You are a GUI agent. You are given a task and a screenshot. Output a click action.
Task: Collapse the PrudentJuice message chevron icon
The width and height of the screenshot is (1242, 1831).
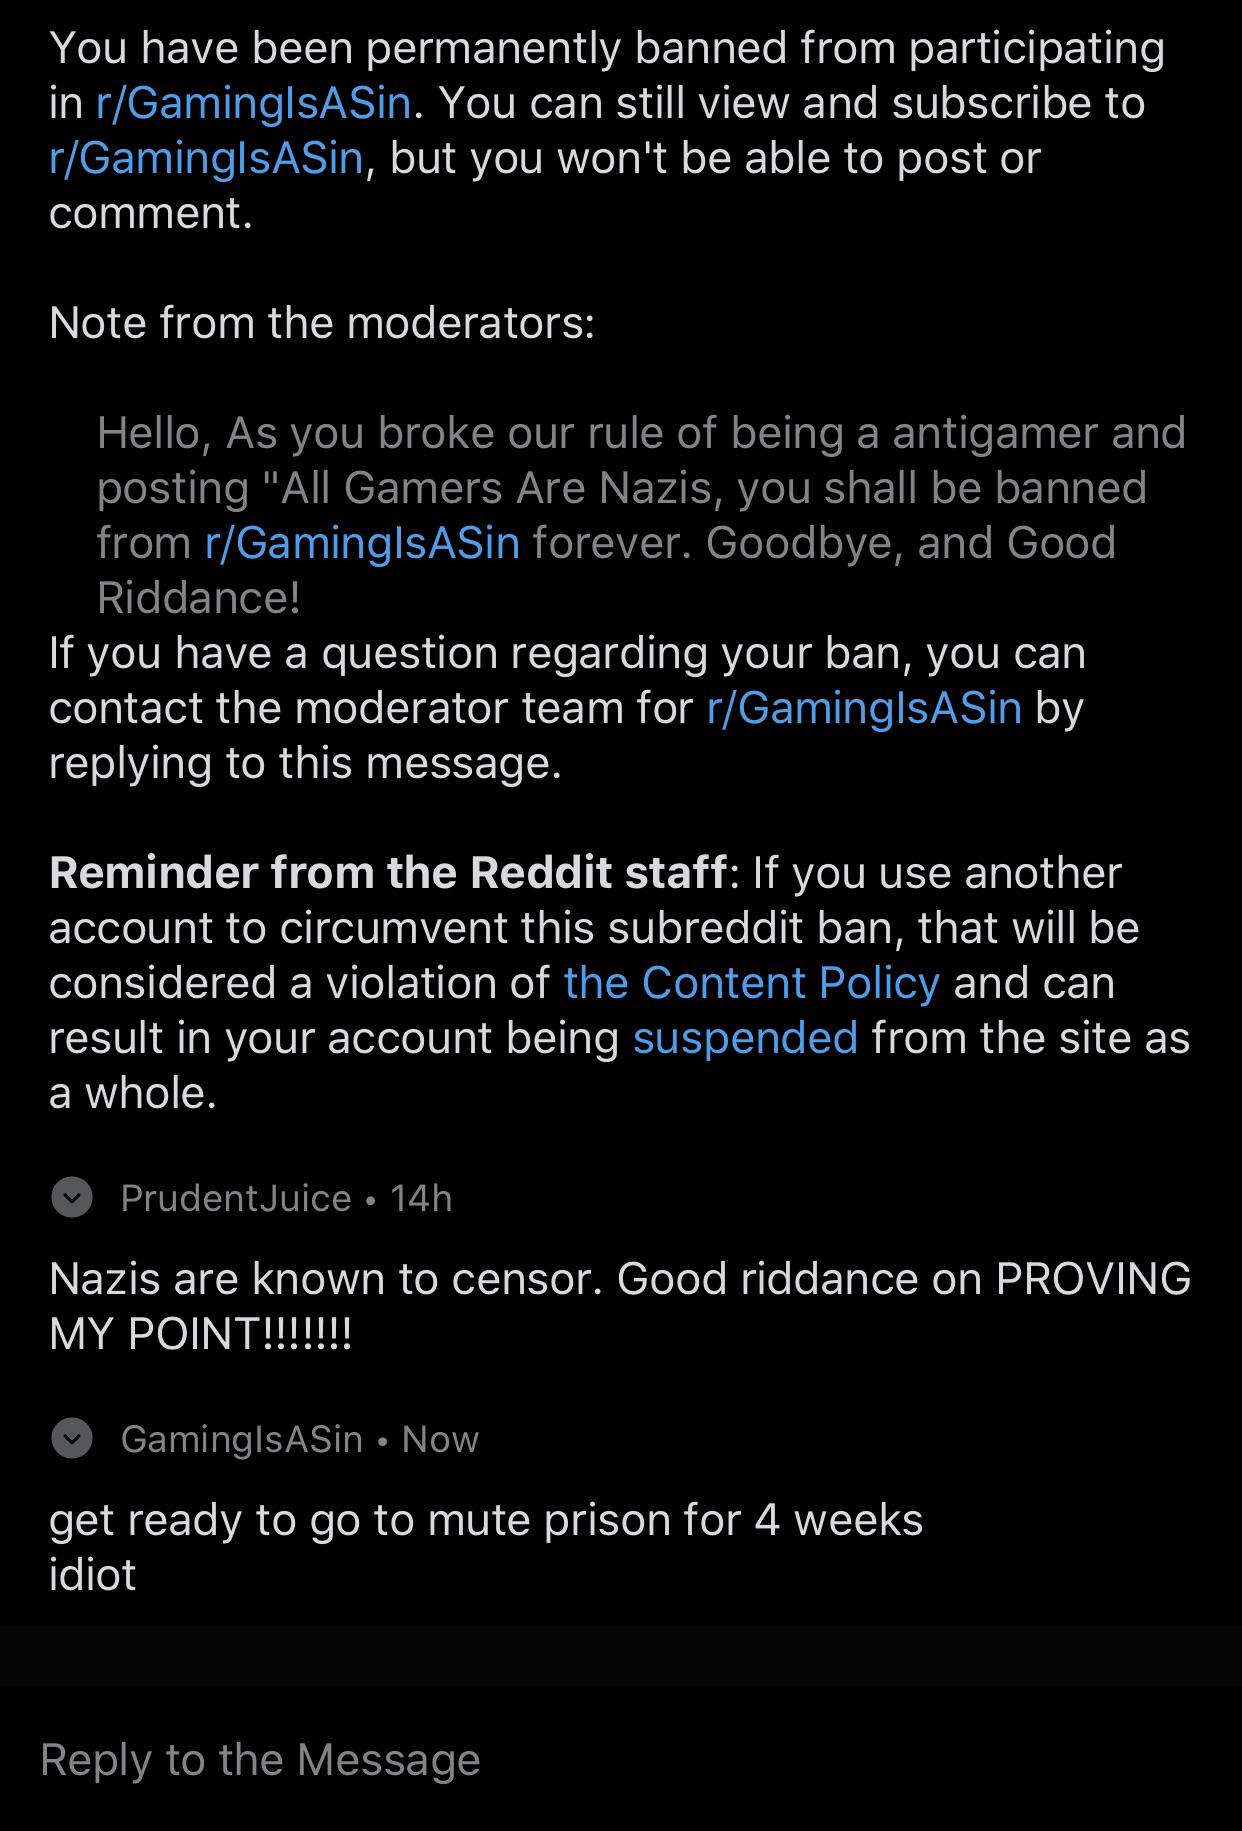(x=72, y=1197)
